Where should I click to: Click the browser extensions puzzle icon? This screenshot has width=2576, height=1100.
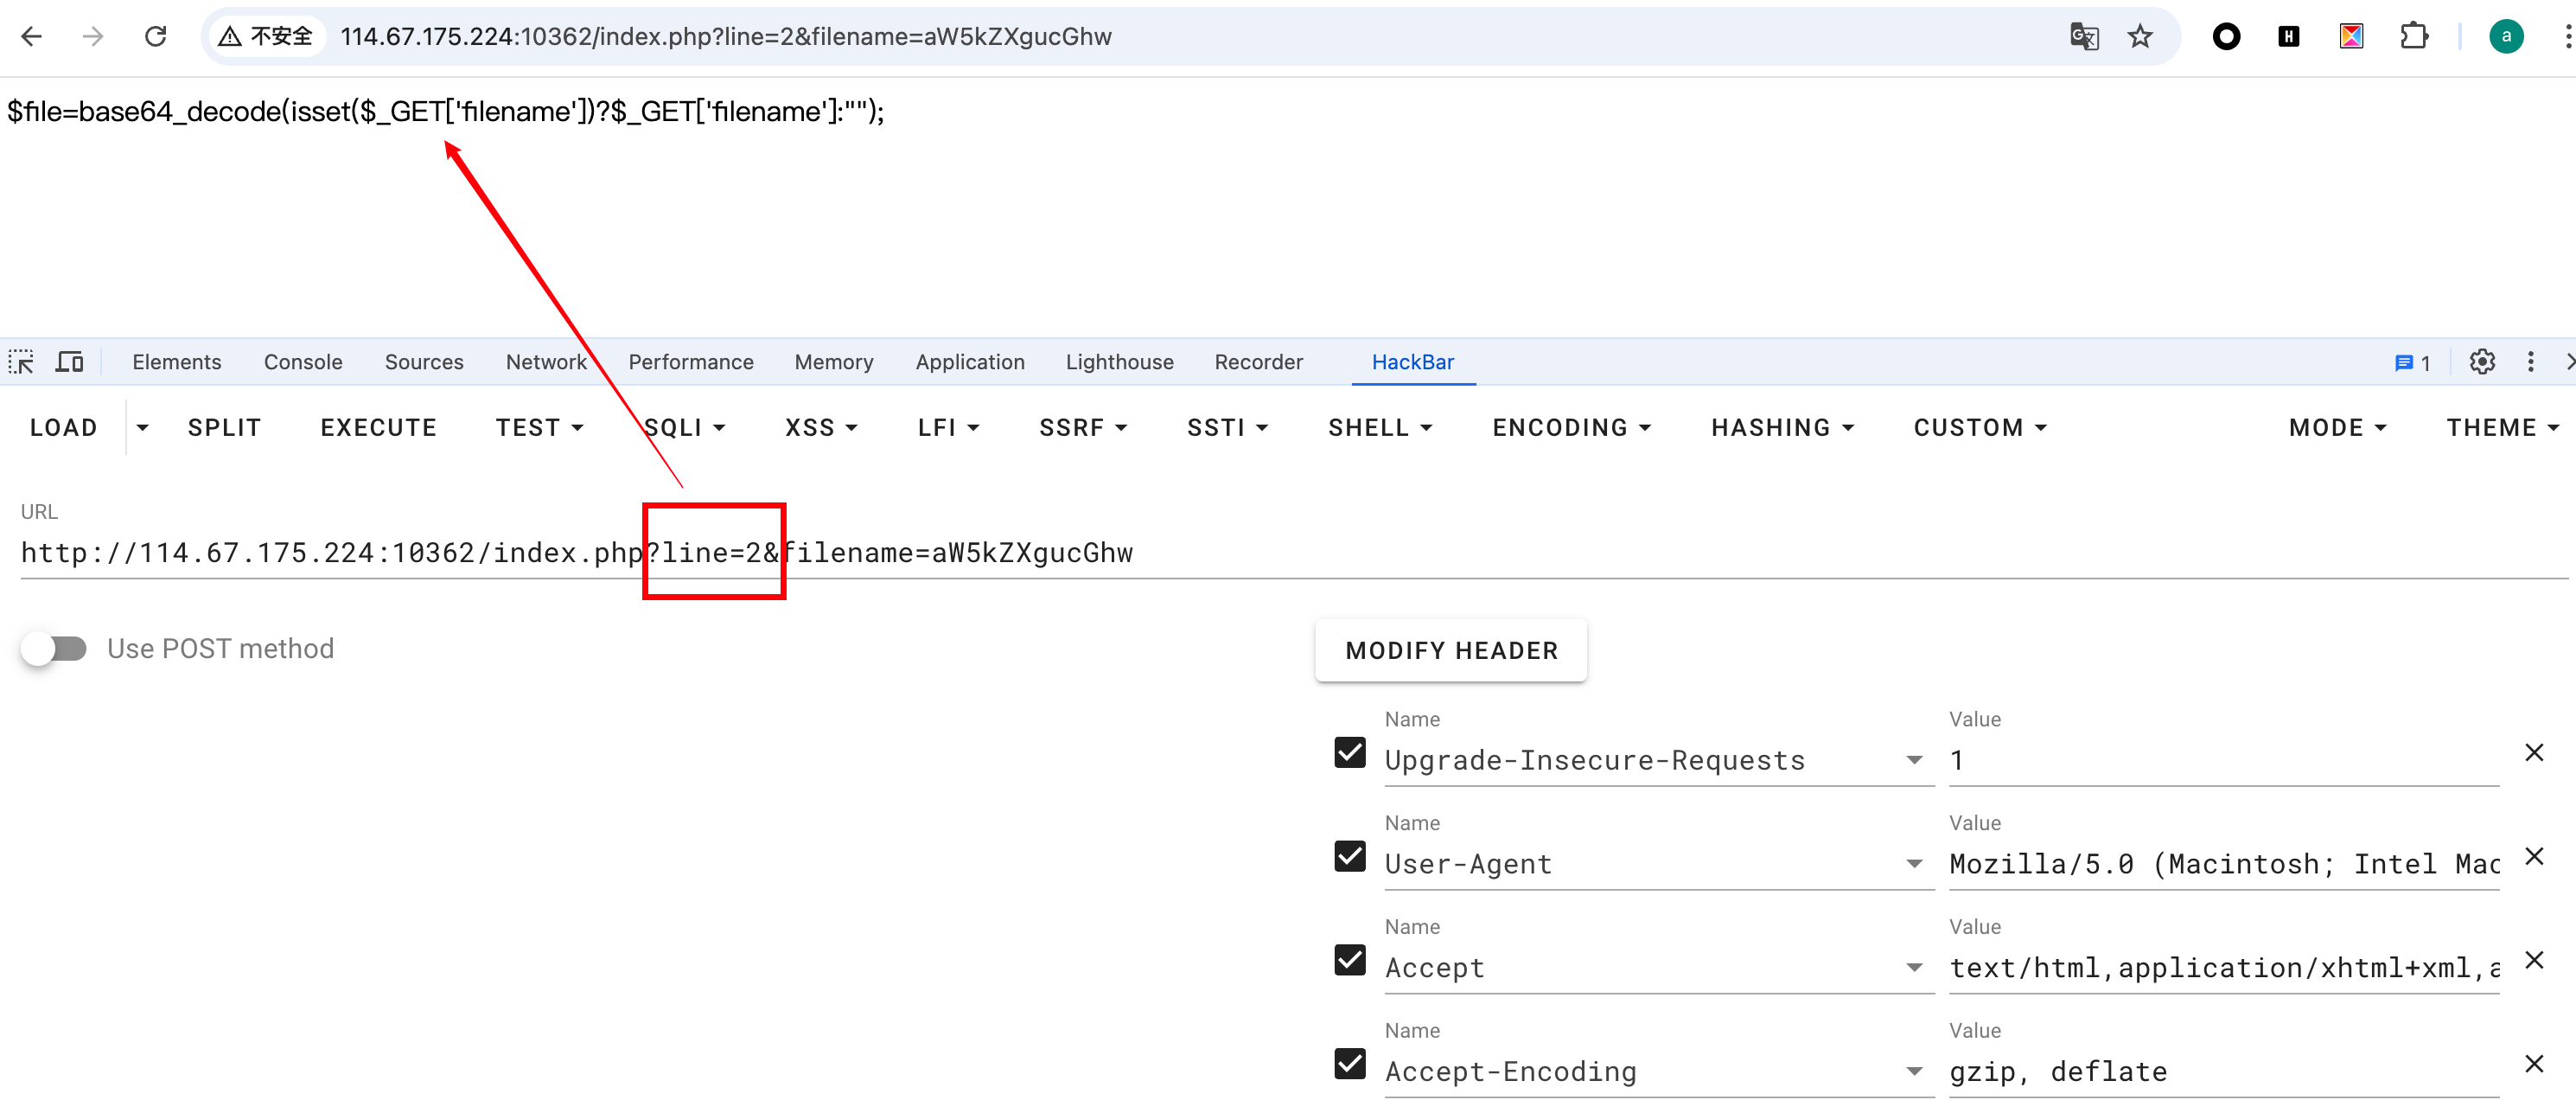pyautogui.click(x=2415, y=36)
